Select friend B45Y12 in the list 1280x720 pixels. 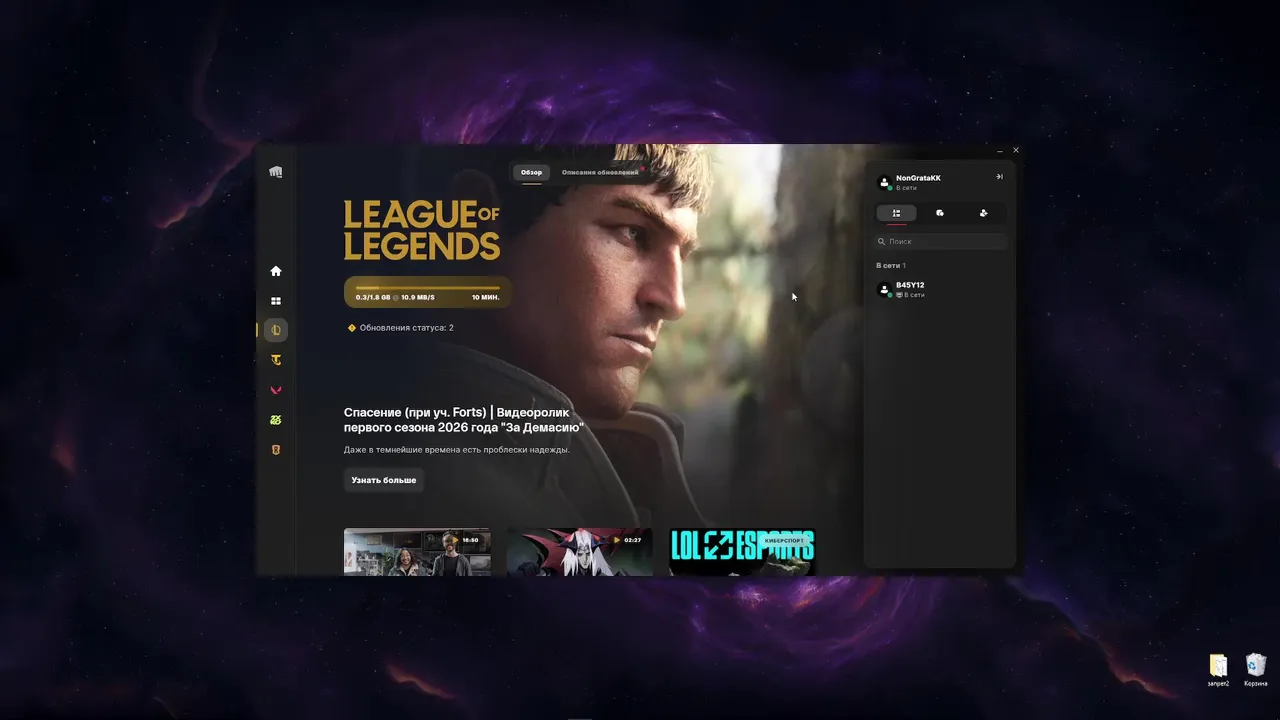[x=940, y=290]
